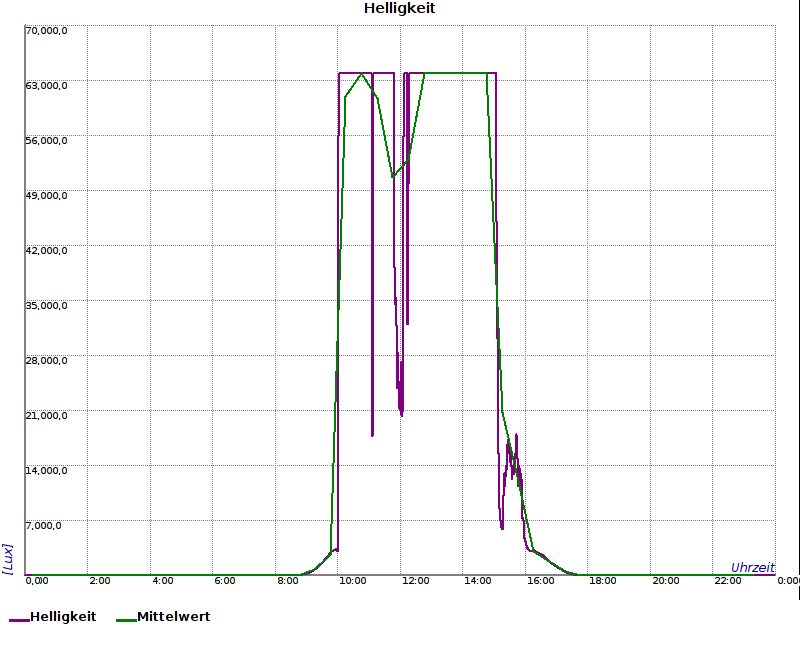Click the 28,000,0 y-axis value
The image size is (800, 650).
click(46, 361)
